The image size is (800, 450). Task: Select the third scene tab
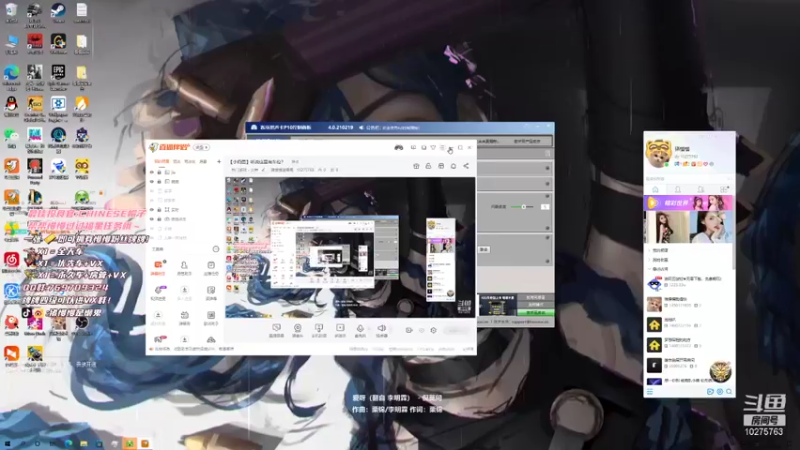coord(189,161)
